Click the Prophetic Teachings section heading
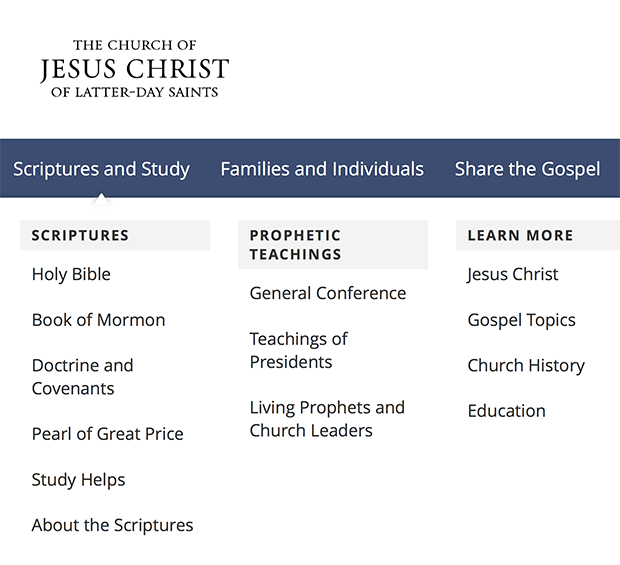The width and height of the screenshot is (620, 565). (333, 245)
